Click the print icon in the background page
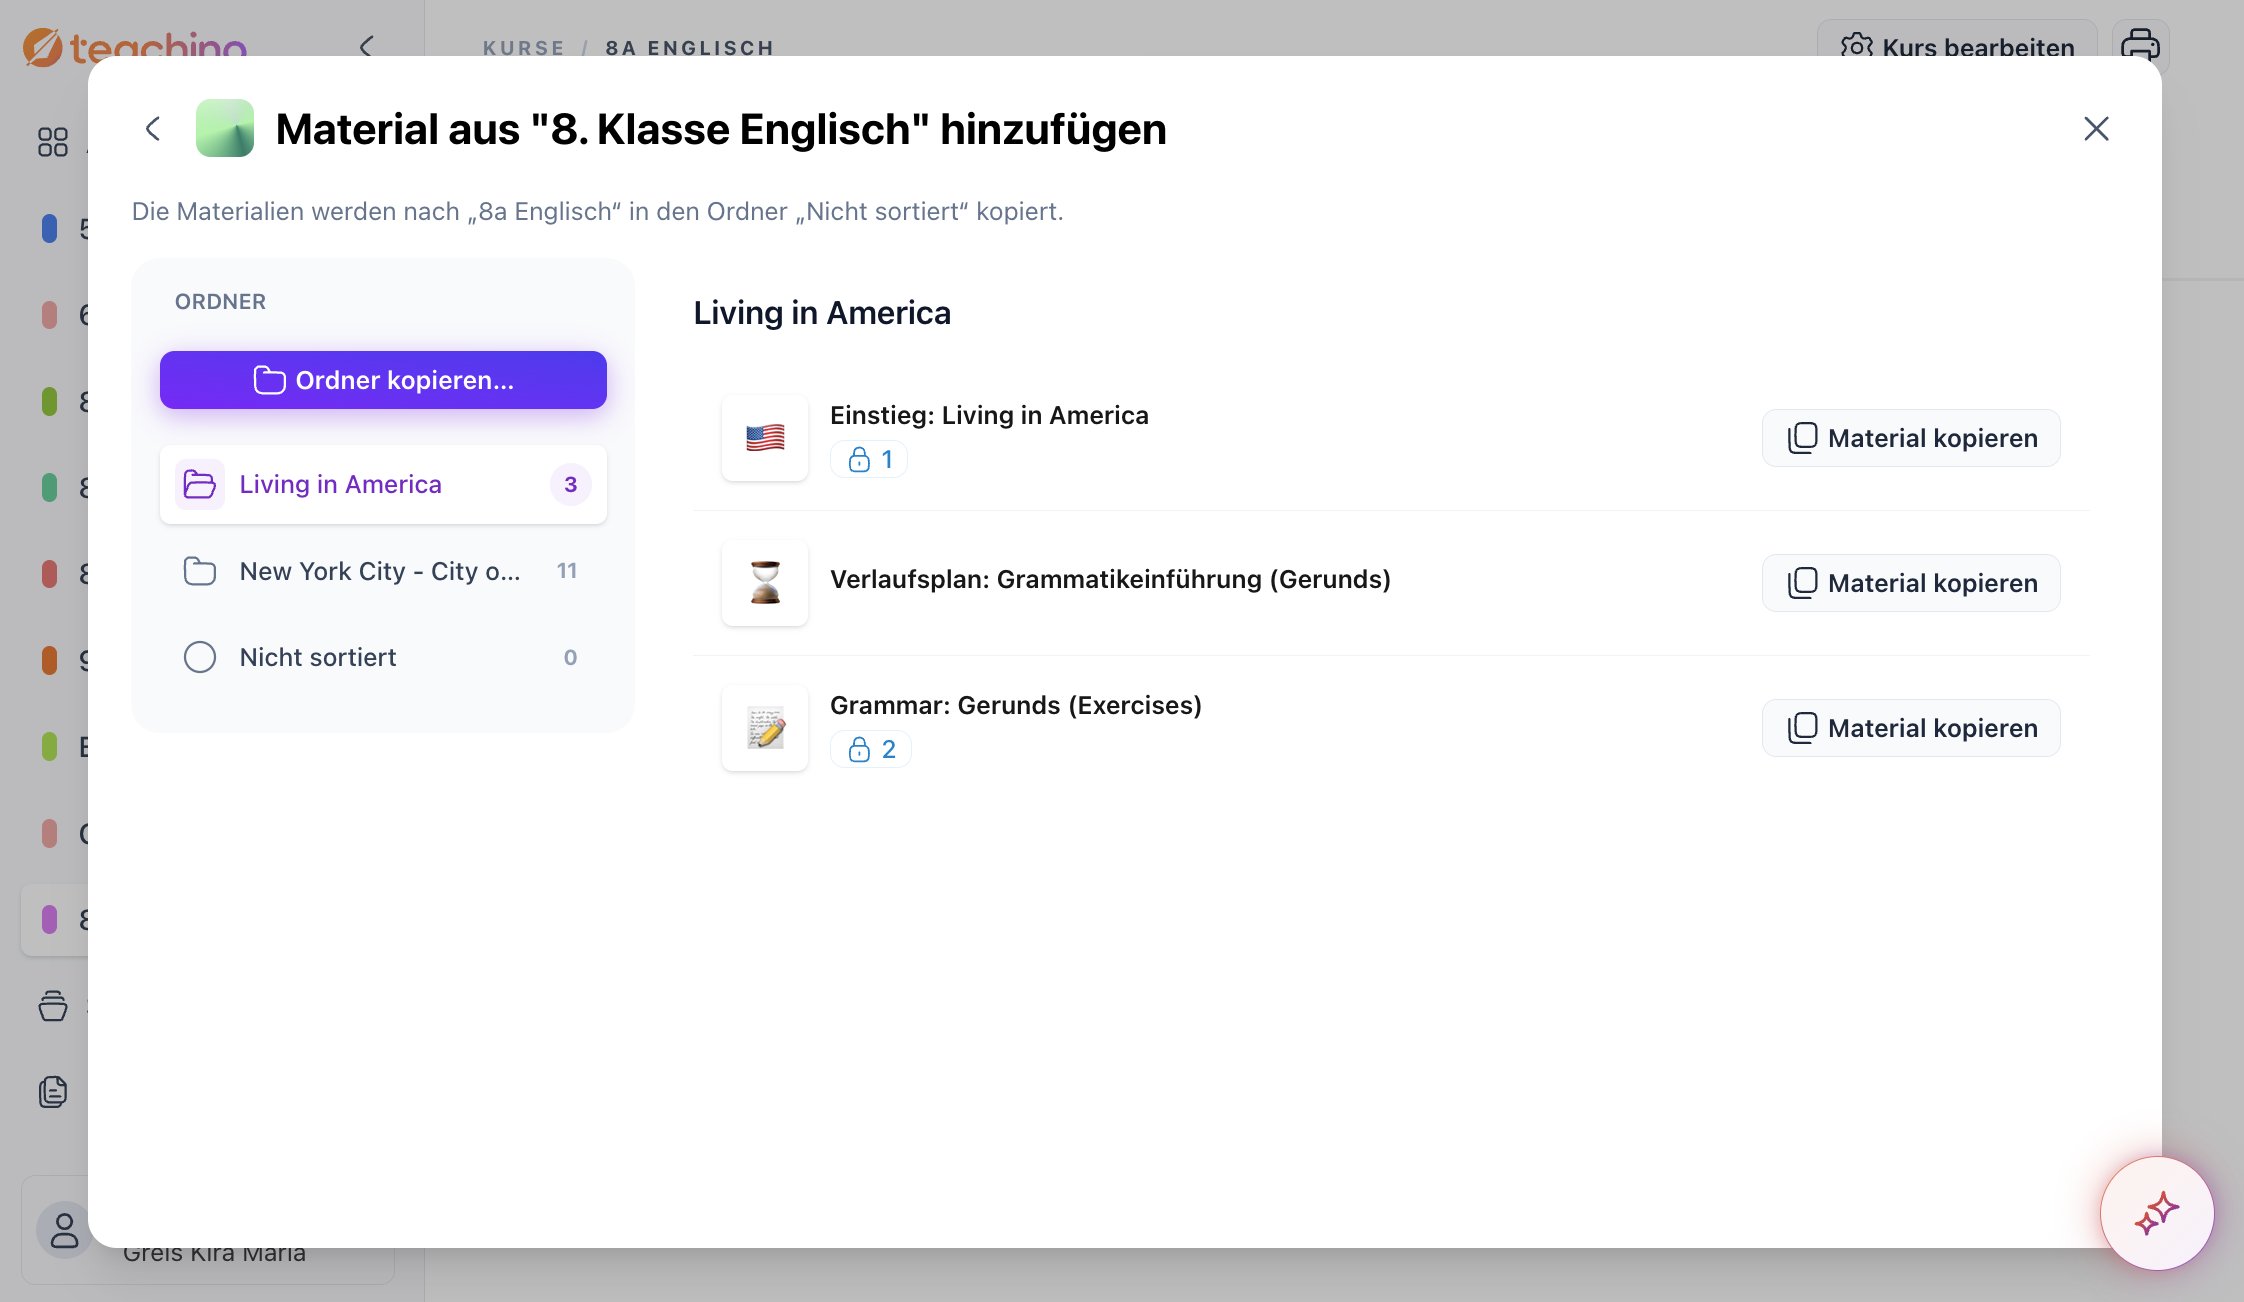The width and height of the screenshot is (2244, 1302). pos(2140,44)
